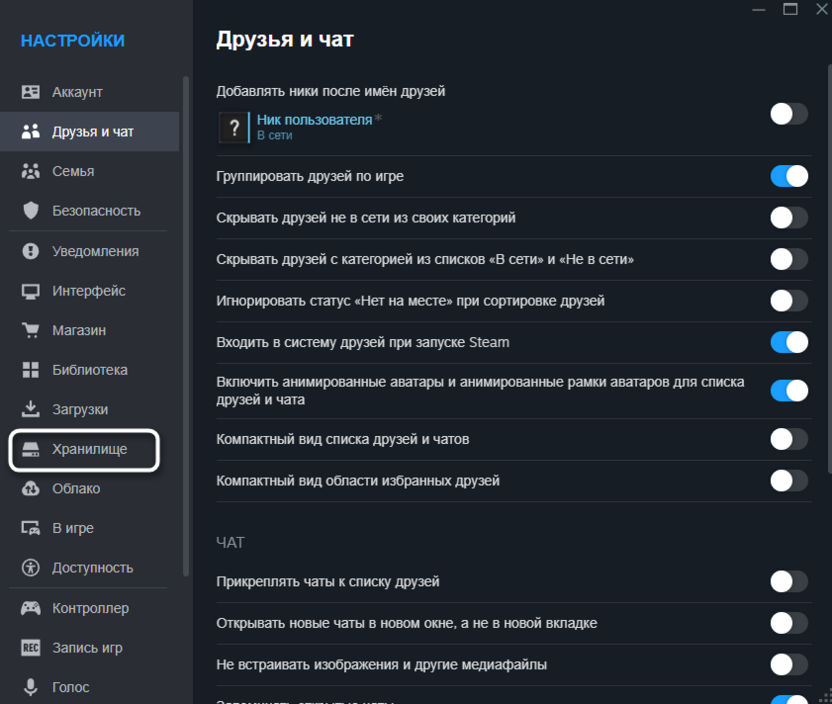Screen dimensions: 832x704
Task: Go to the Семья settings section
Action: coord(89,171)
